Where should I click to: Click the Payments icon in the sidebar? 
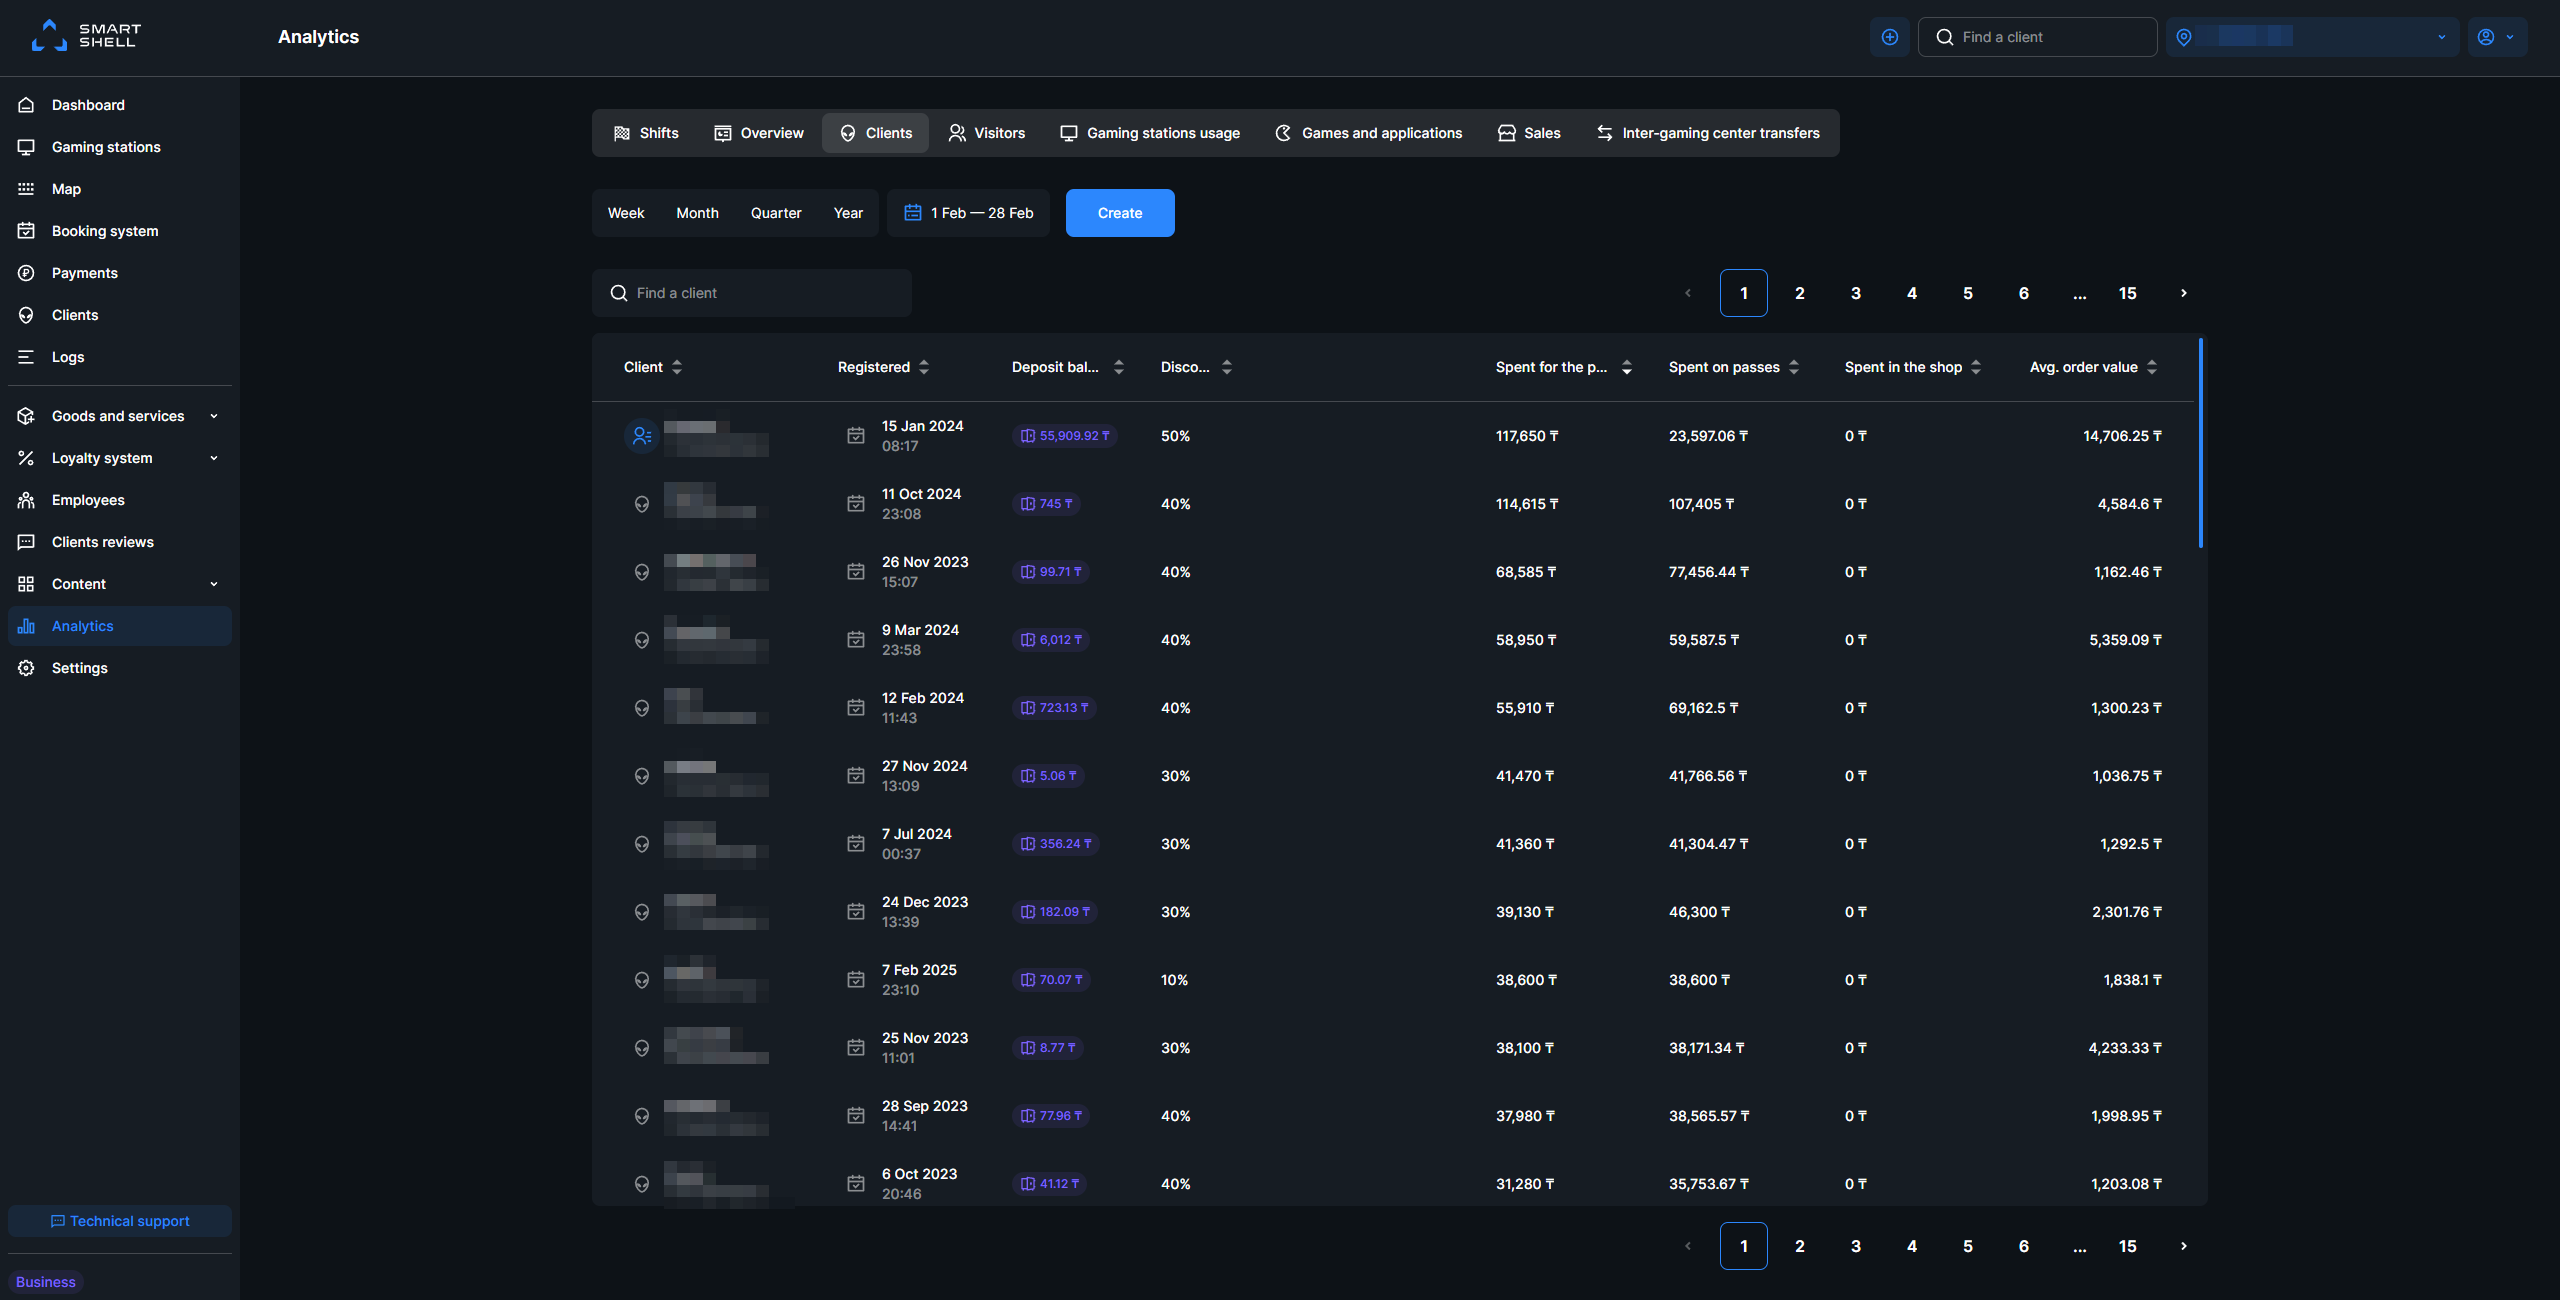26,272
